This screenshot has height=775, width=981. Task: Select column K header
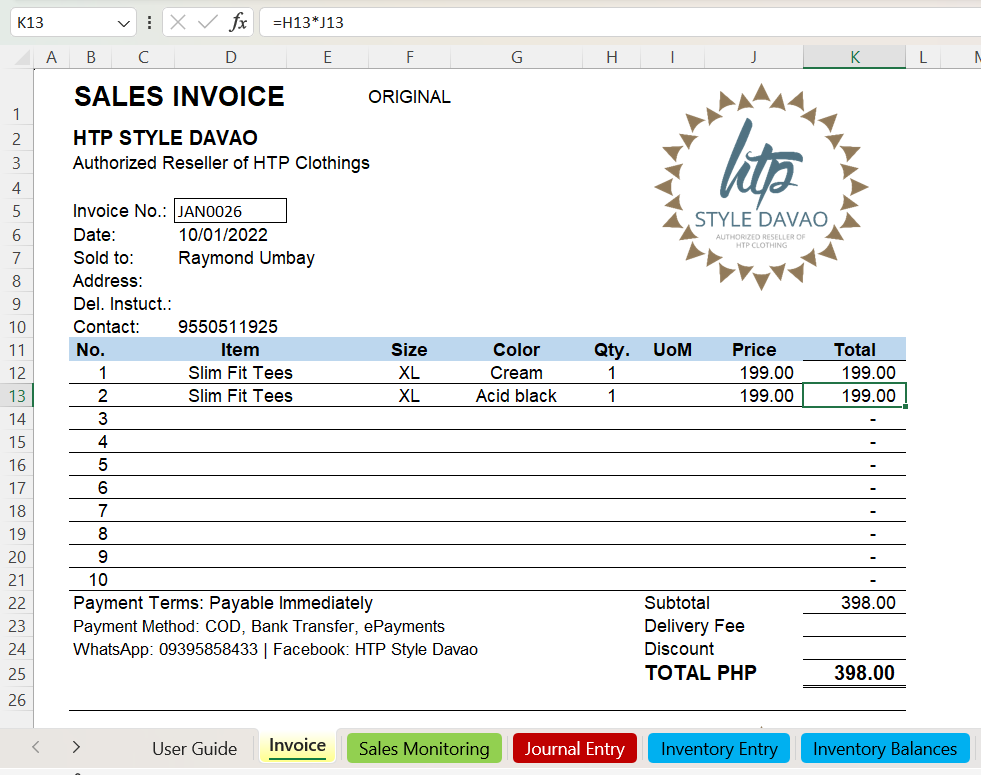point(855,58)
